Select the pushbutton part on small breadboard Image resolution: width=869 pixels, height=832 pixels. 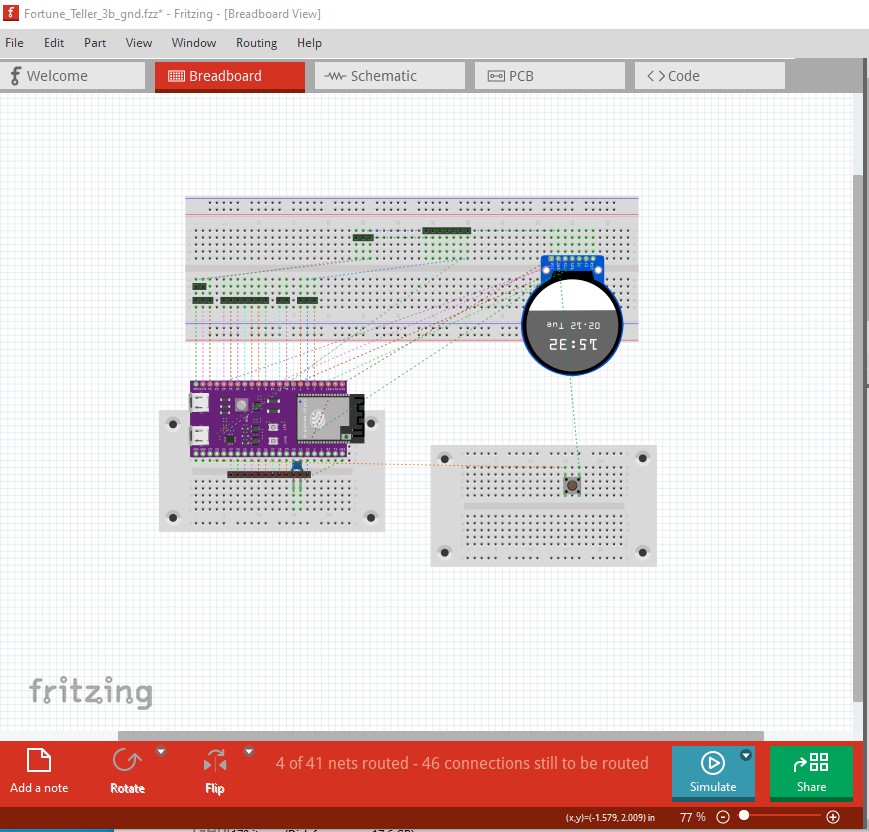click(572, 485)
